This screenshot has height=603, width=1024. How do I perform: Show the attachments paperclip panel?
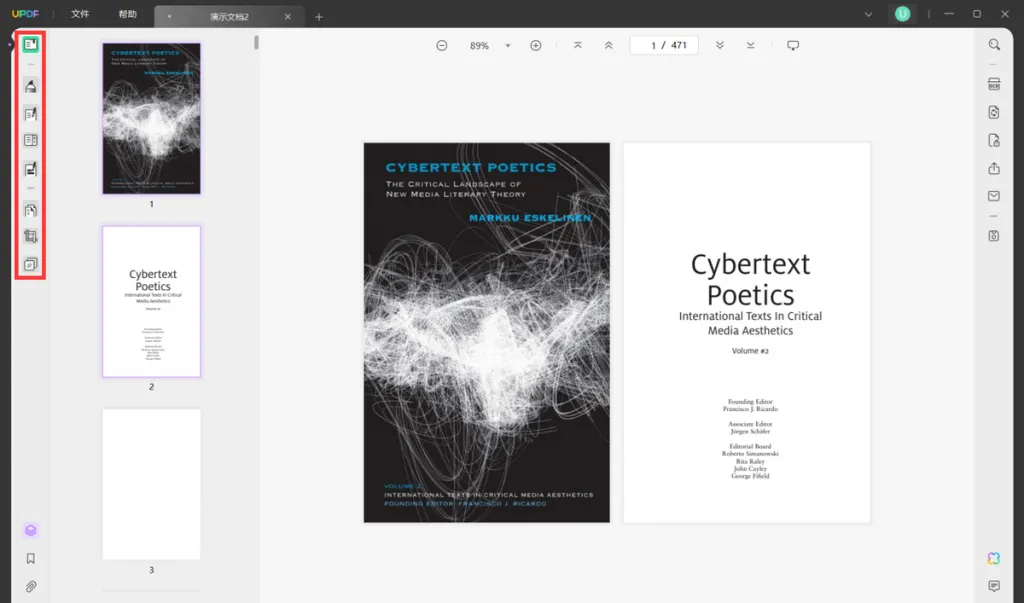[30, 587]
